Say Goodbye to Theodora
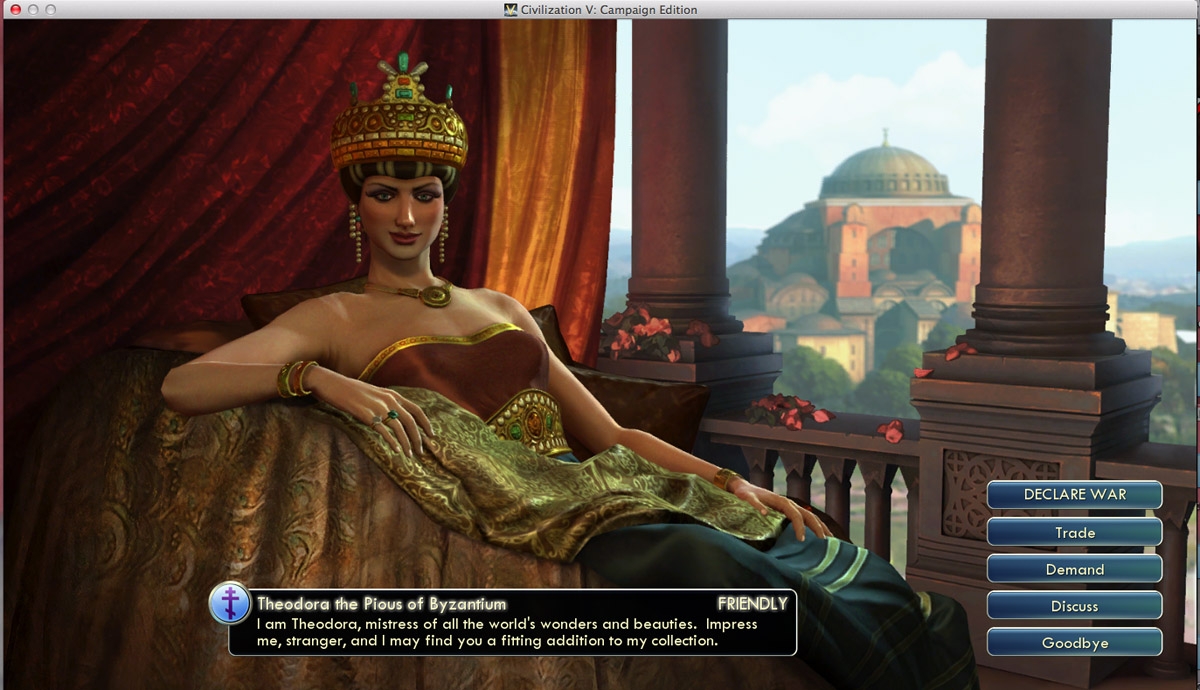The width and height of the screenshot is (1200, 690). coord(1075,643)
